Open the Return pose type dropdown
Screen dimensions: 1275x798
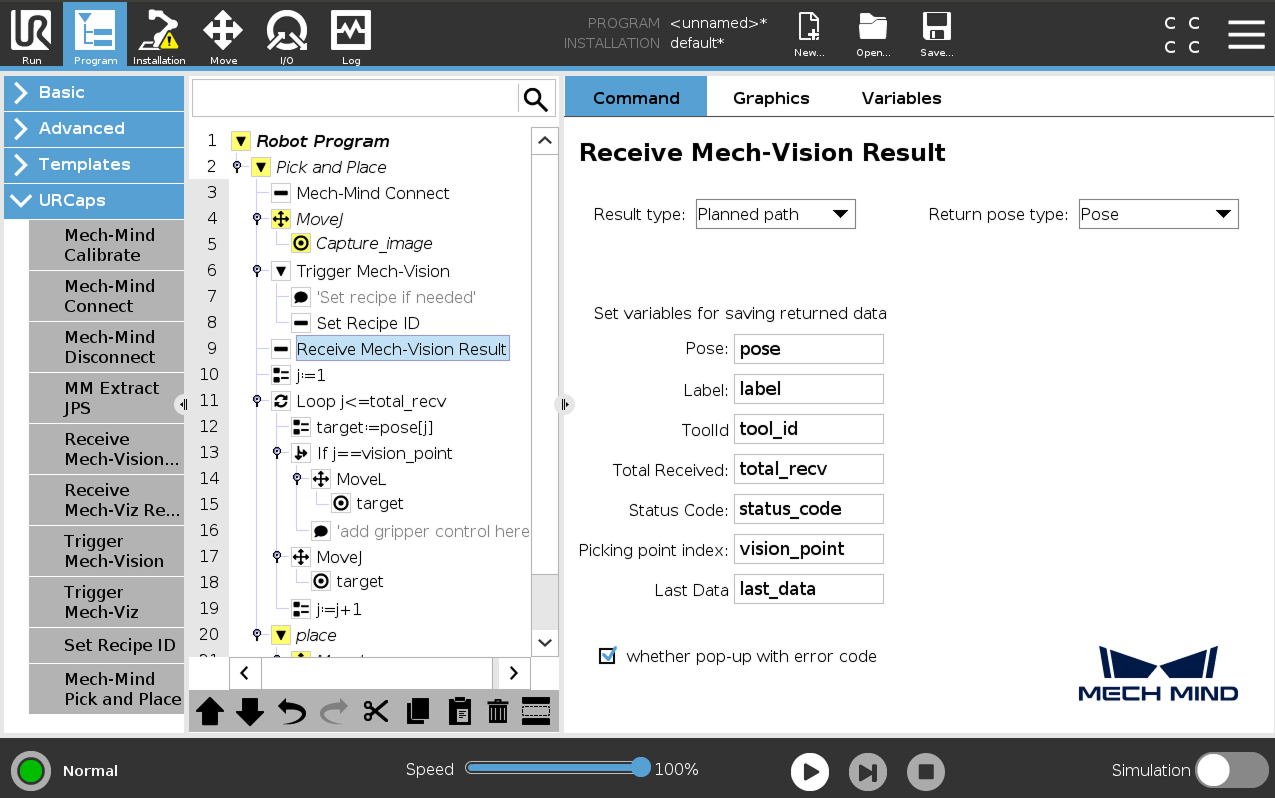click(1158, 213)
